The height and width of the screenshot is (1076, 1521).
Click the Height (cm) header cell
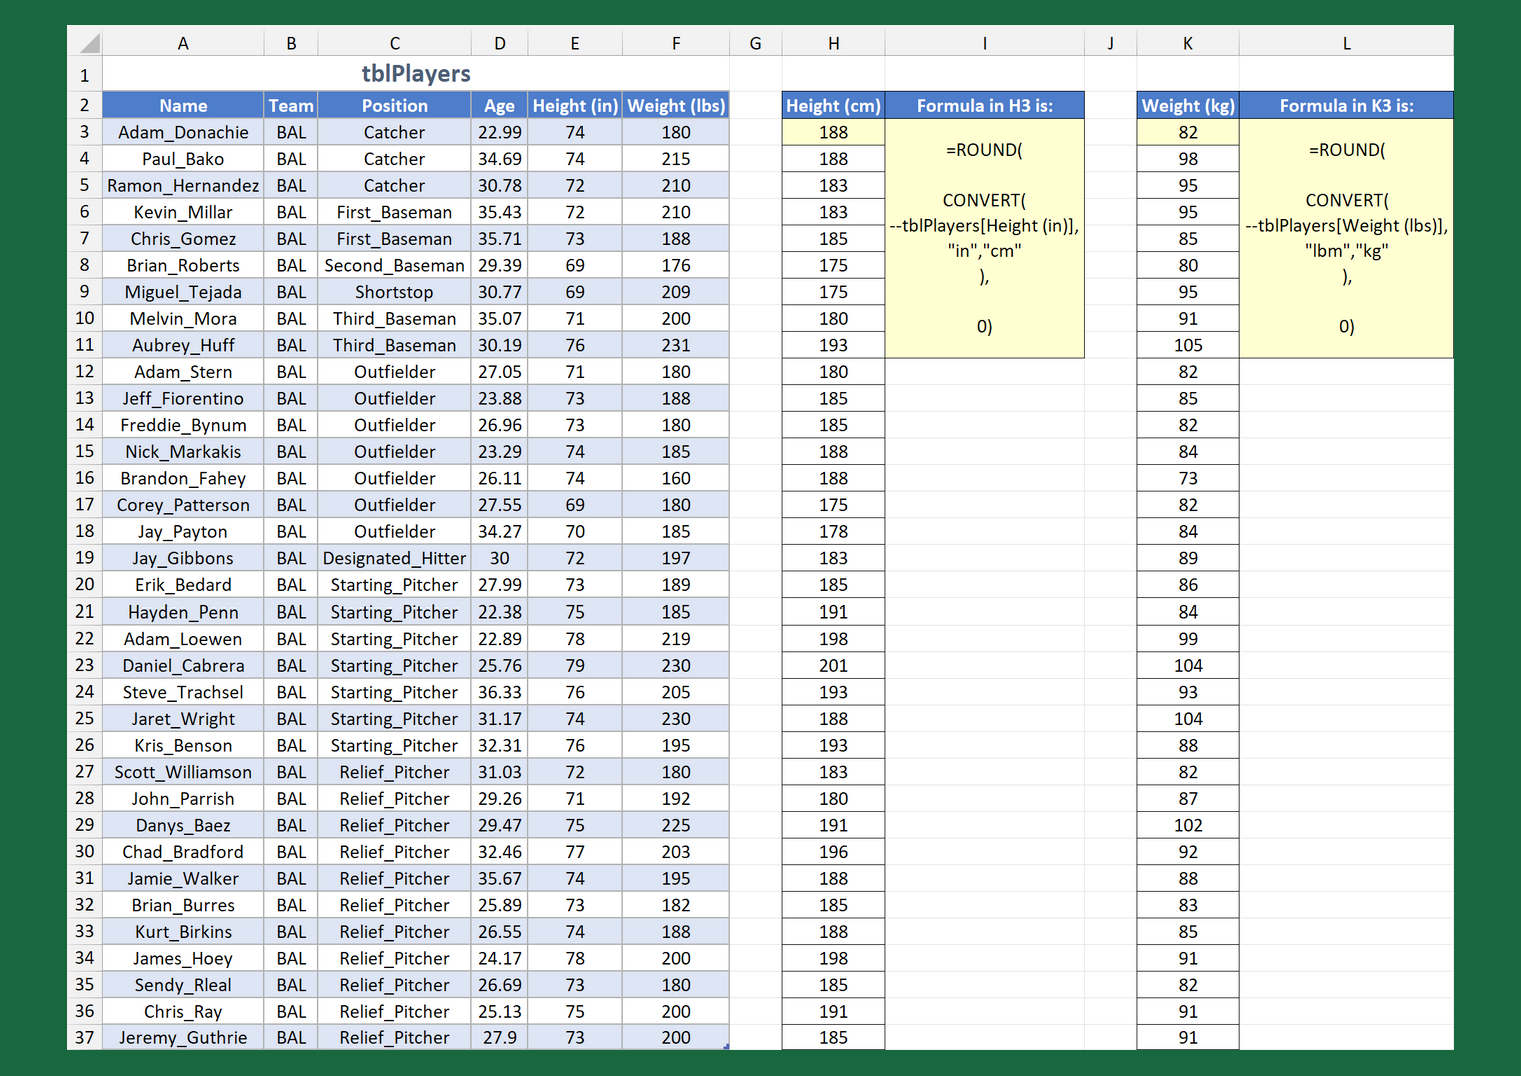pyautogui.click(x=833, y=106)
